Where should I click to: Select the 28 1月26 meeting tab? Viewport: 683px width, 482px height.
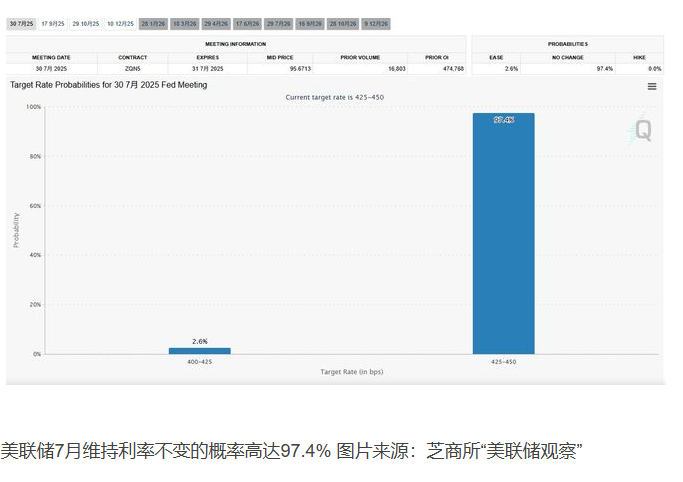coord(153,23)
